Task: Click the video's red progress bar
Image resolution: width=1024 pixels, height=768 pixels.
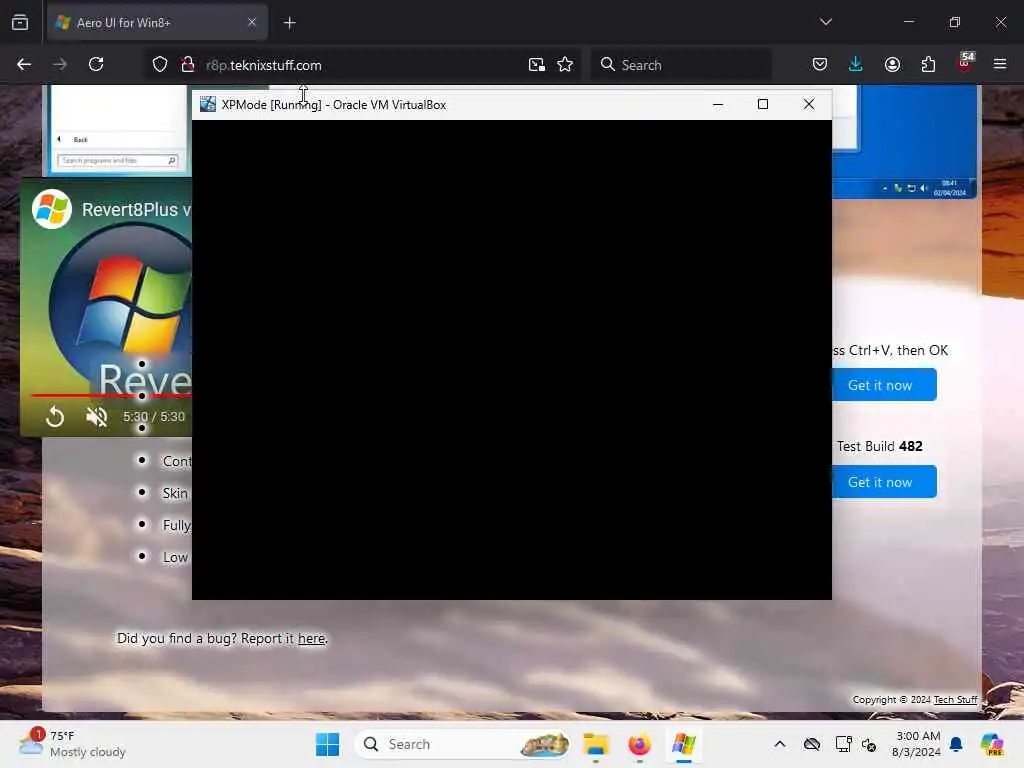Action: (x=112, y=395)
